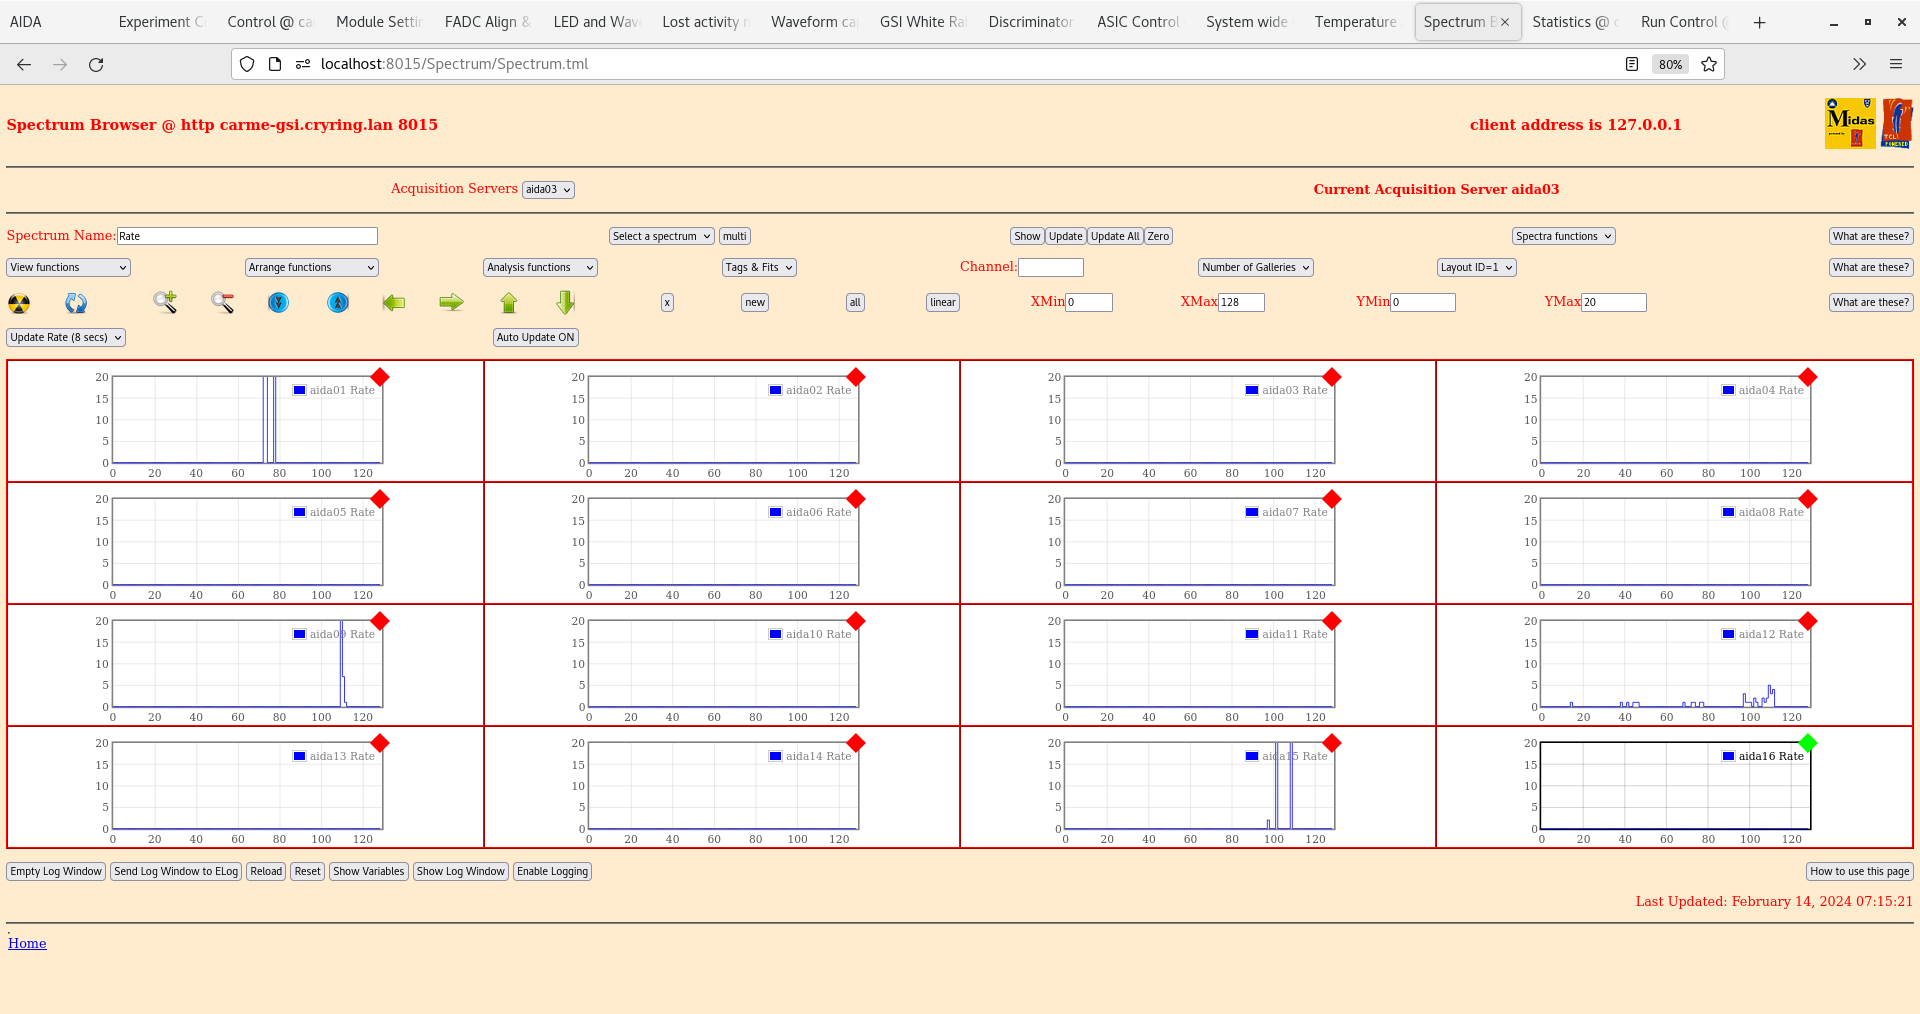Click the blue double down-arrow icon
1920x1014 pixels.
[x=278, y=303]
